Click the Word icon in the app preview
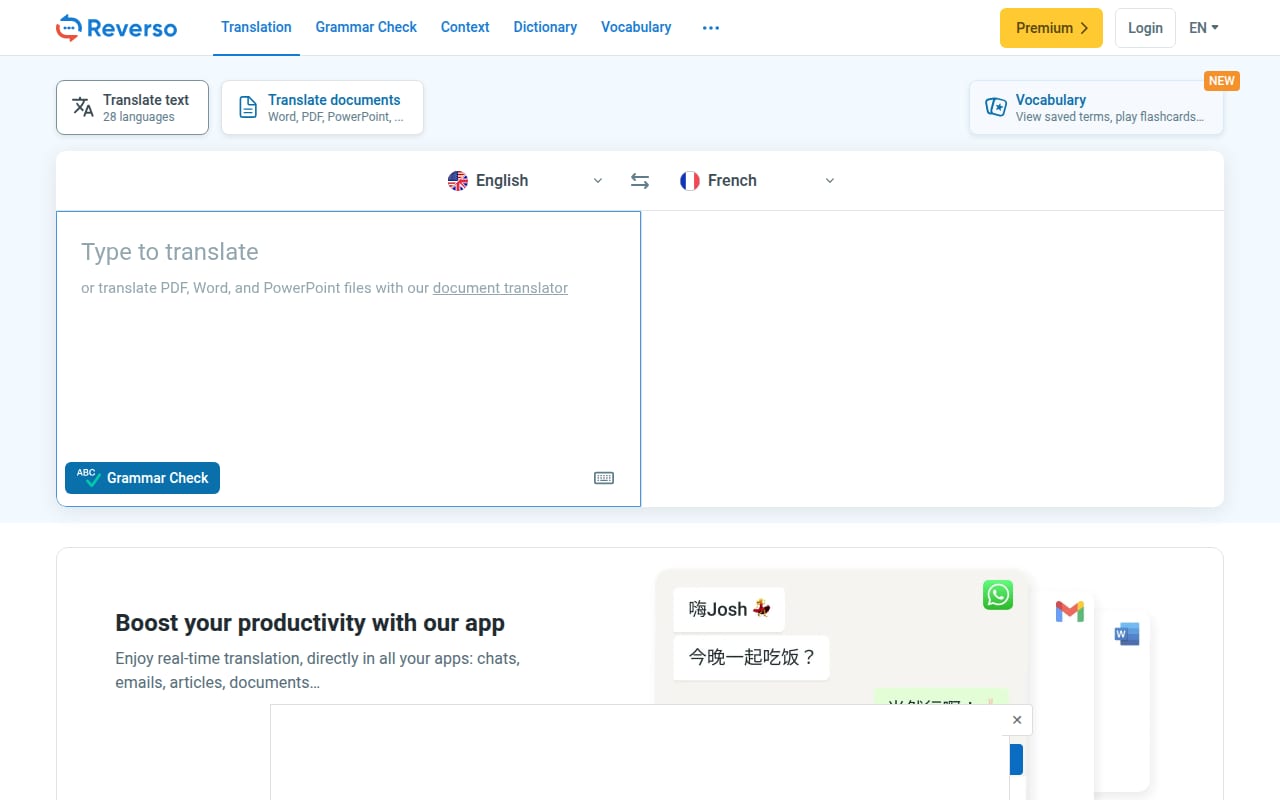This screenshot has height=800, width=1280. tap(1127, 634)
